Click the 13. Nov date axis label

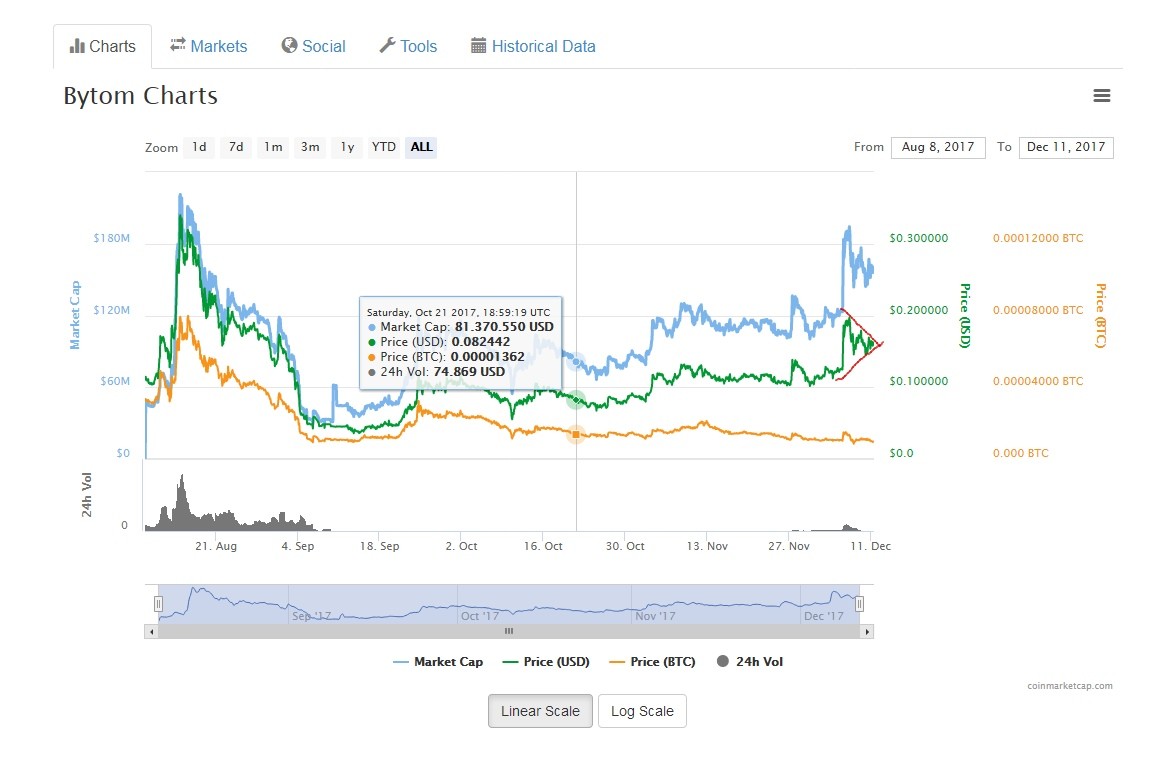tap(706, 546)
